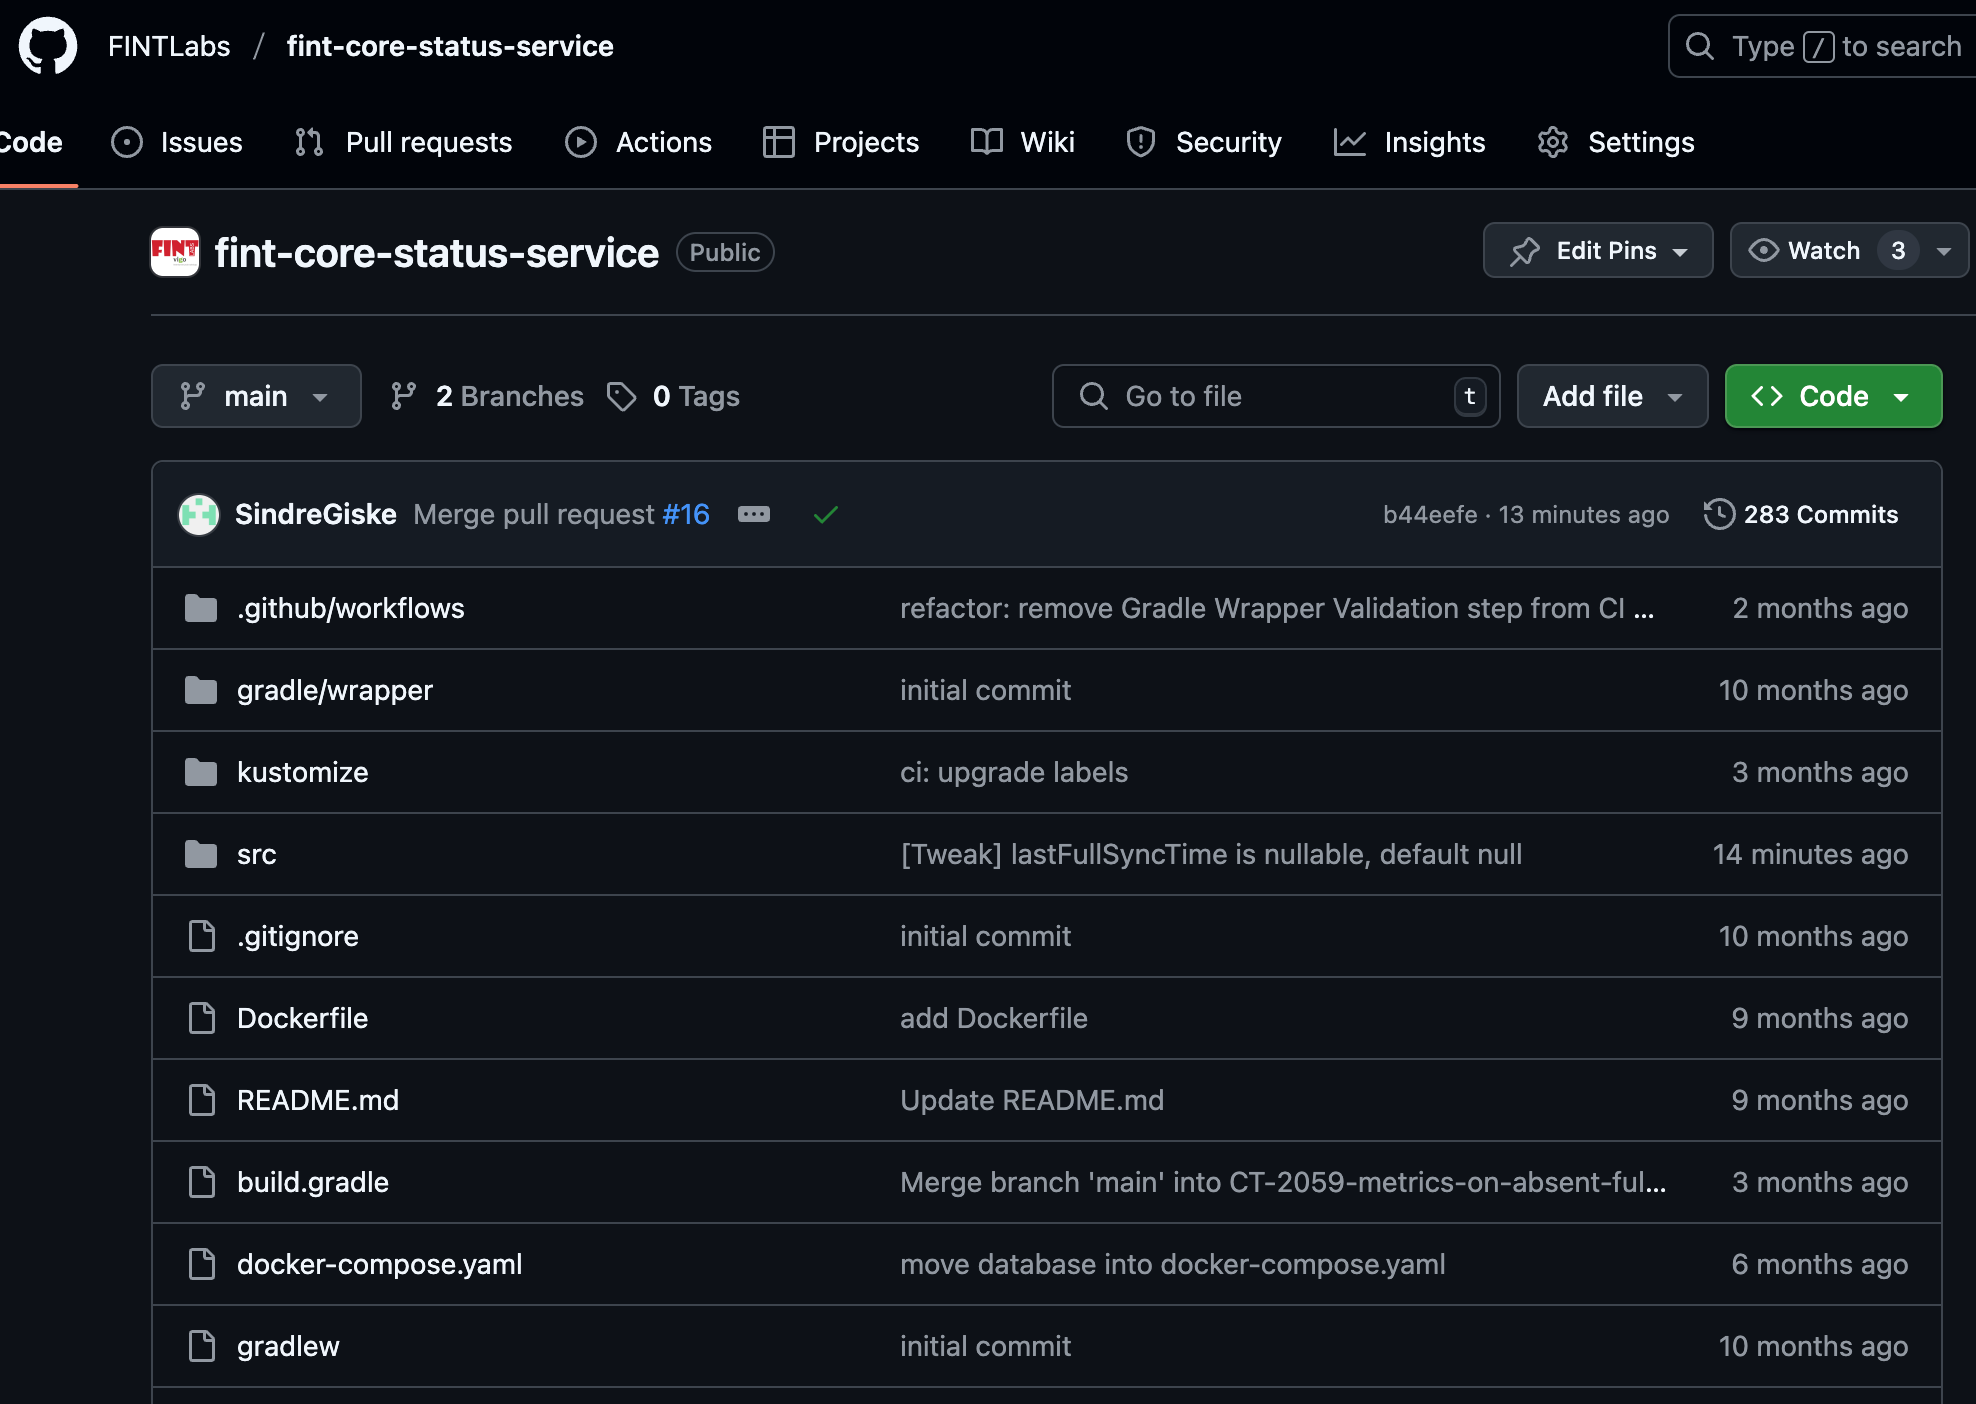
Task: Open the 283 Commits history
Action: point(1801,514)
